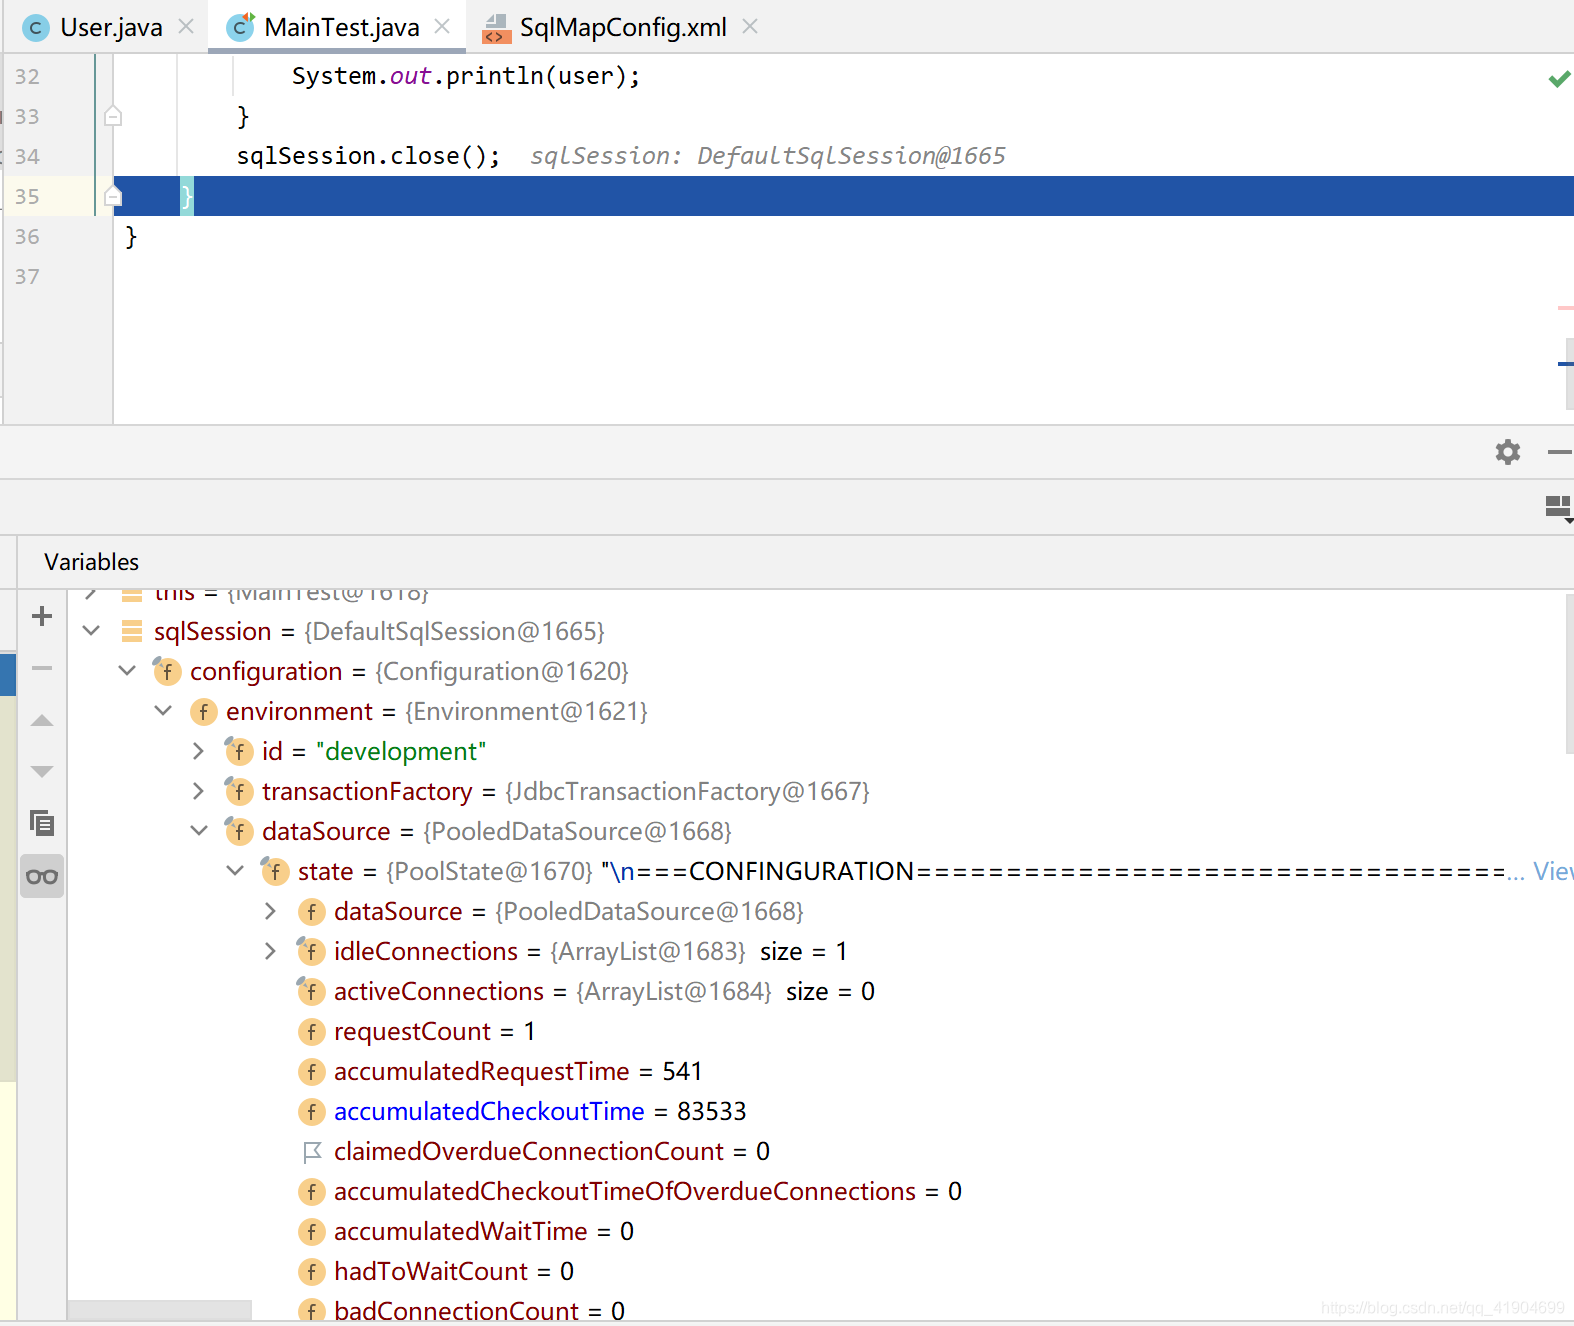Select the configuration = {Configuration@1620} row
The image size is (1574, 1326).
tap(820, 671)
